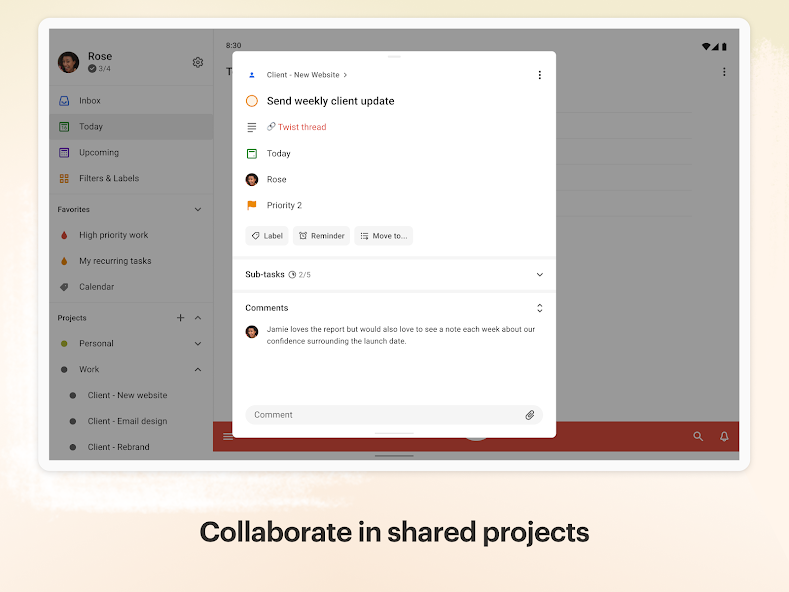Open search in bottom bar
Viewport: 789px width, 592px height.
click(x=698, y=436)
